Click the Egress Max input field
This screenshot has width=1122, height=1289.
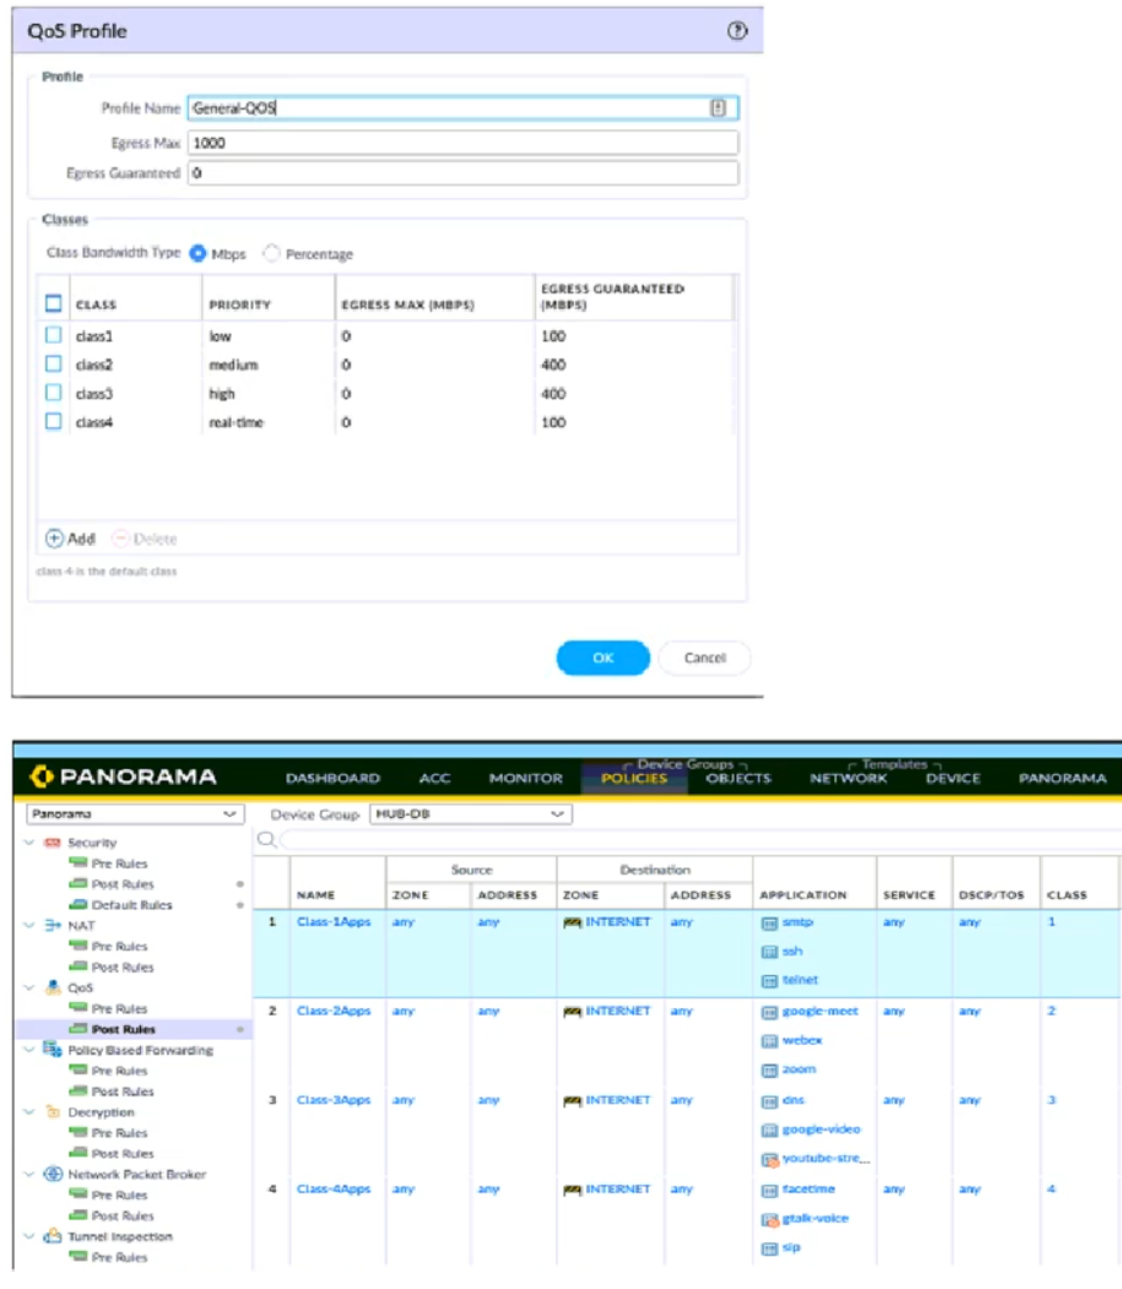(x=462, y=143)
